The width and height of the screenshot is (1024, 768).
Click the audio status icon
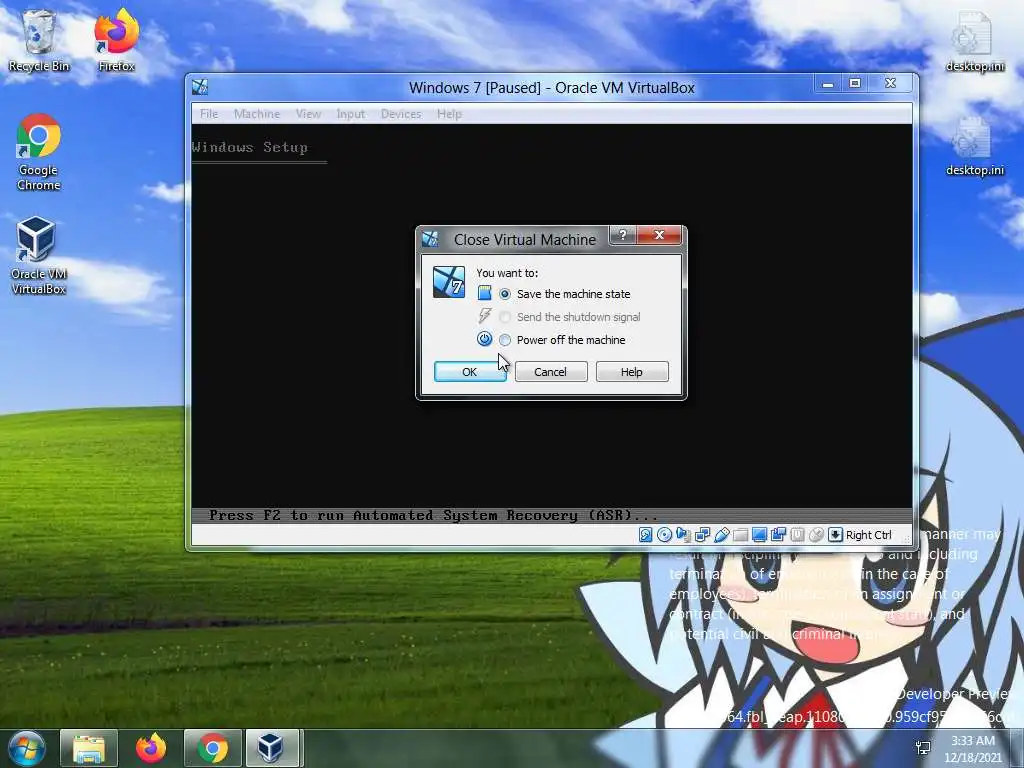pos(683,535)
